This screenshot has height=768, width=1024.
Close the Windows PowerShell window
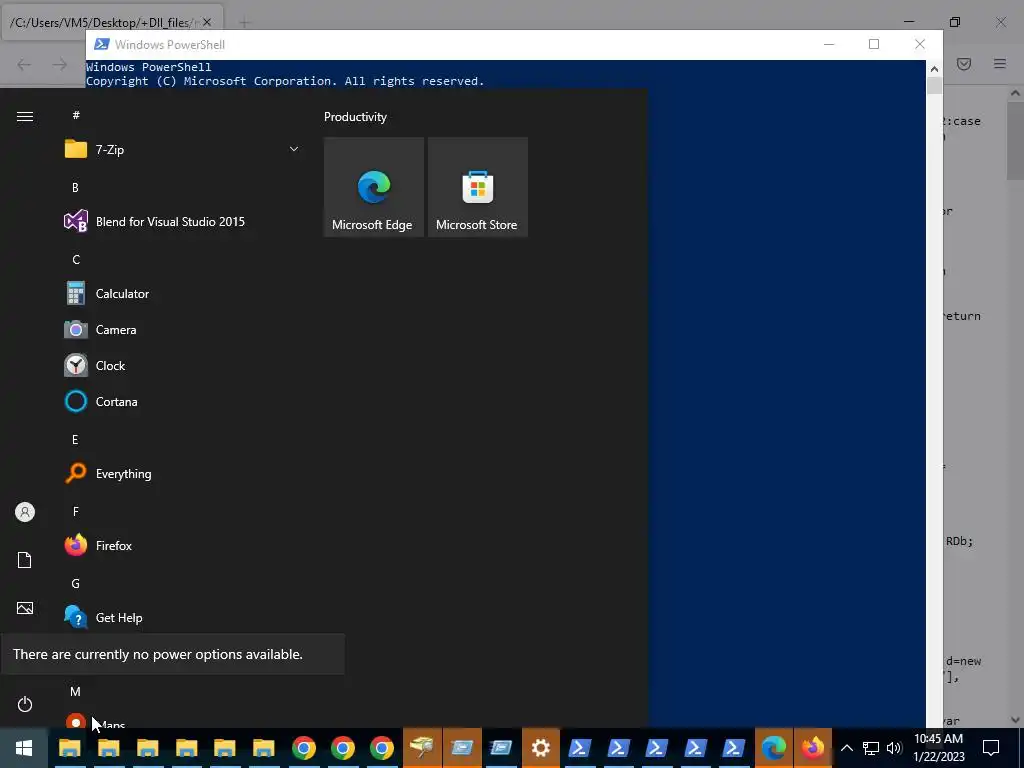pyautogui.click(x=920, y=44)
